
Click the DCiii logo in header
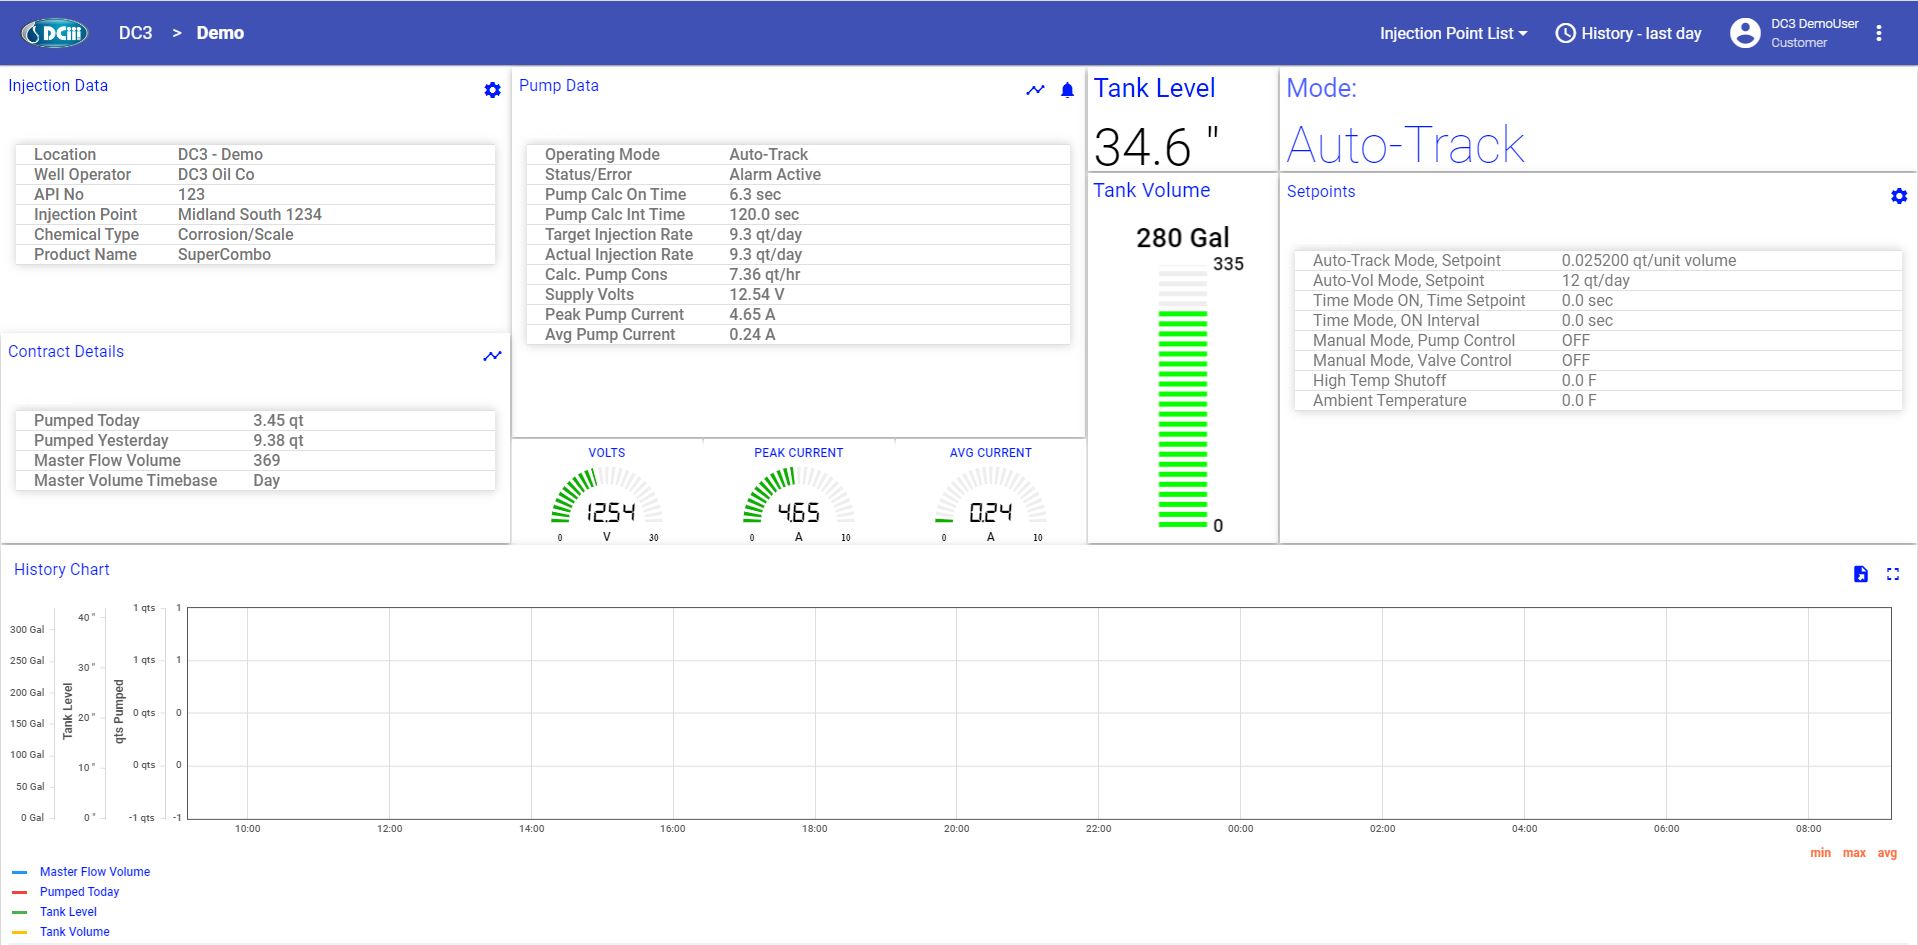55,33
